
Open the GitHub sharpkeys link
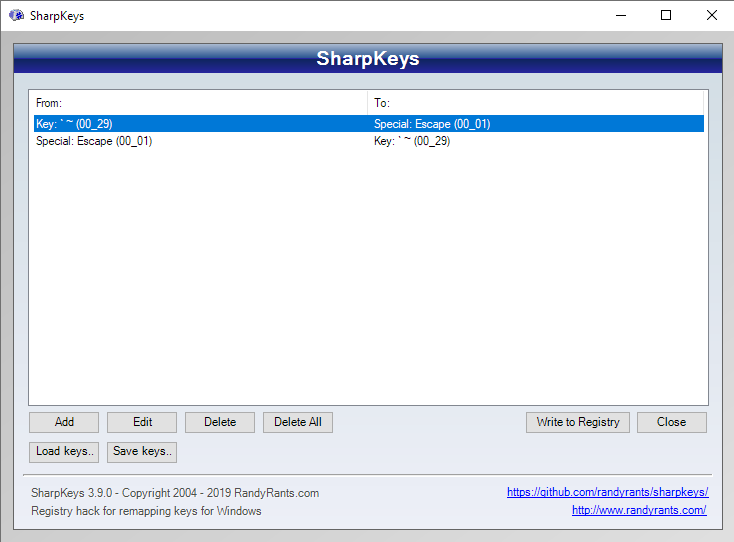tap(608, 492)
